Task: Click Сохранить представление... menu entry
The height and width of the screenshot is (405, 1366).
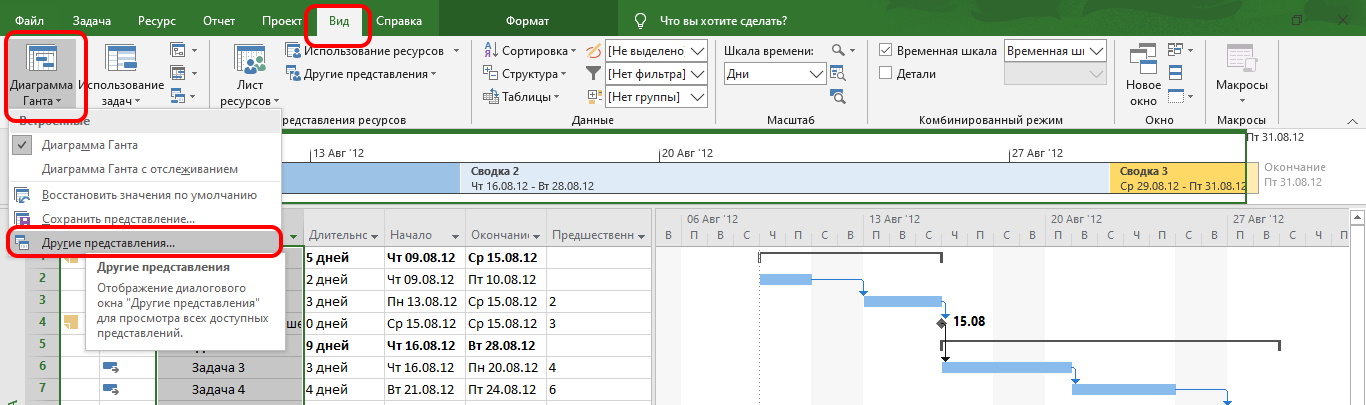Action: 118,218
